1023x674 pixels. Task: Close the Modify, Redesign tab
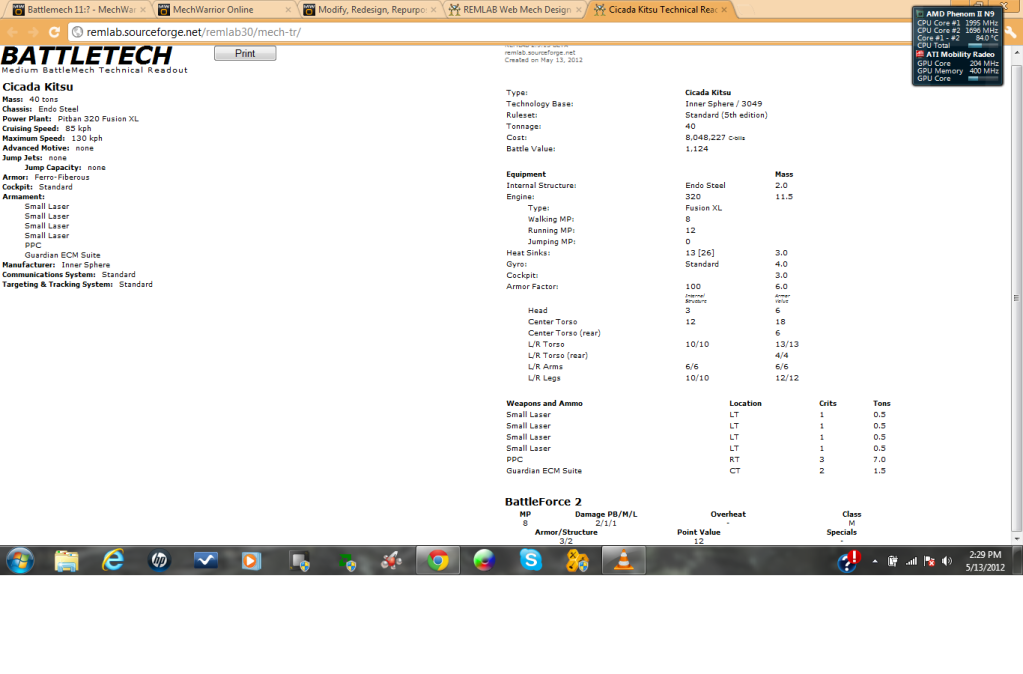[434, 10]
